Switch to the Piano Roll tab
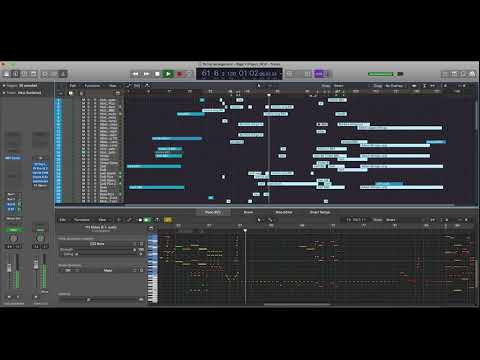The width and height of the screenshot is (480, 360). coord(213,212)
